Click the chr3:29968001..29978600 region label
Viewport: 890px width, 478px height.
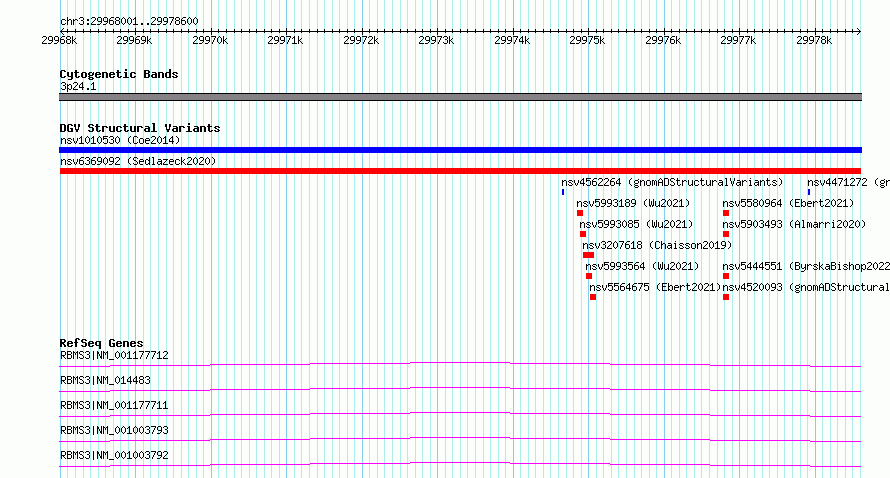129,21
